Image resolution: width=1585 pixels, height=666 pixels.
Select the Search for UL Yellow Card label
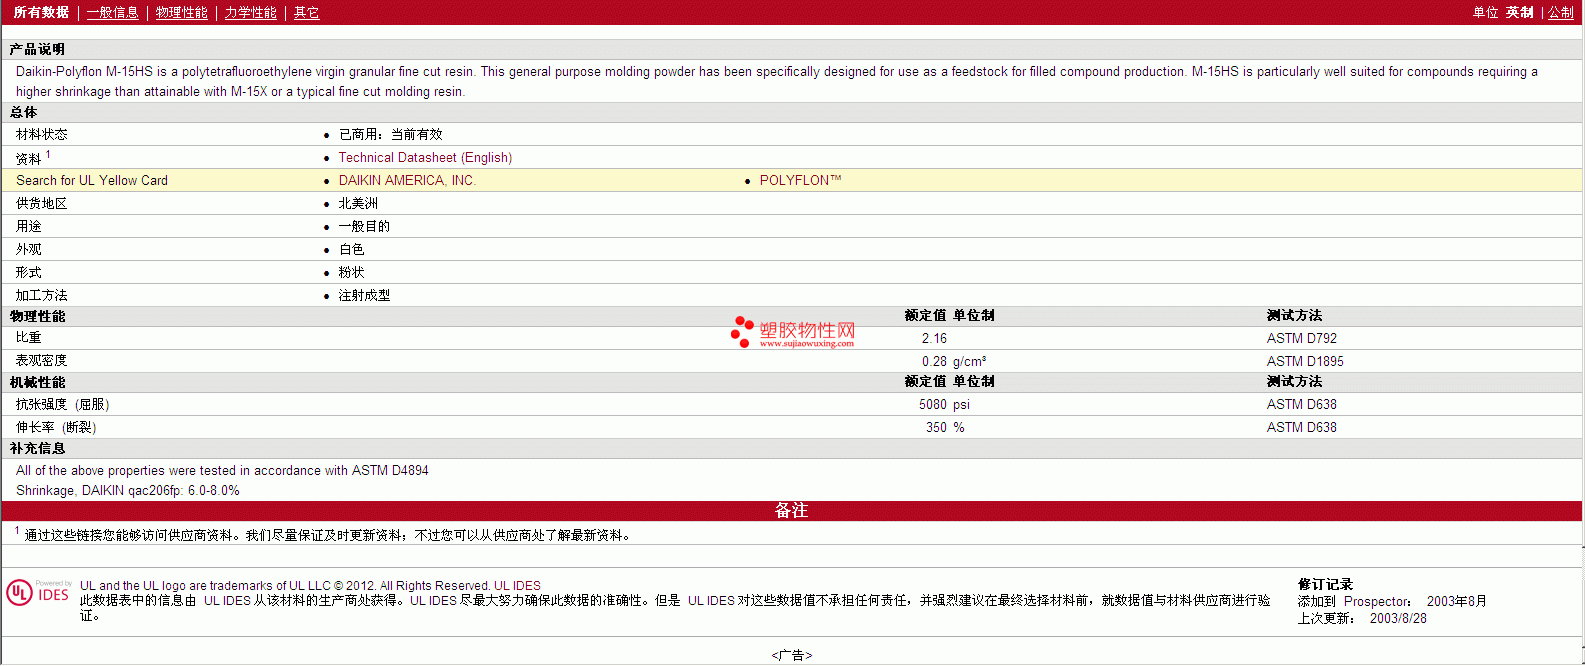click(x=92, y=180)
